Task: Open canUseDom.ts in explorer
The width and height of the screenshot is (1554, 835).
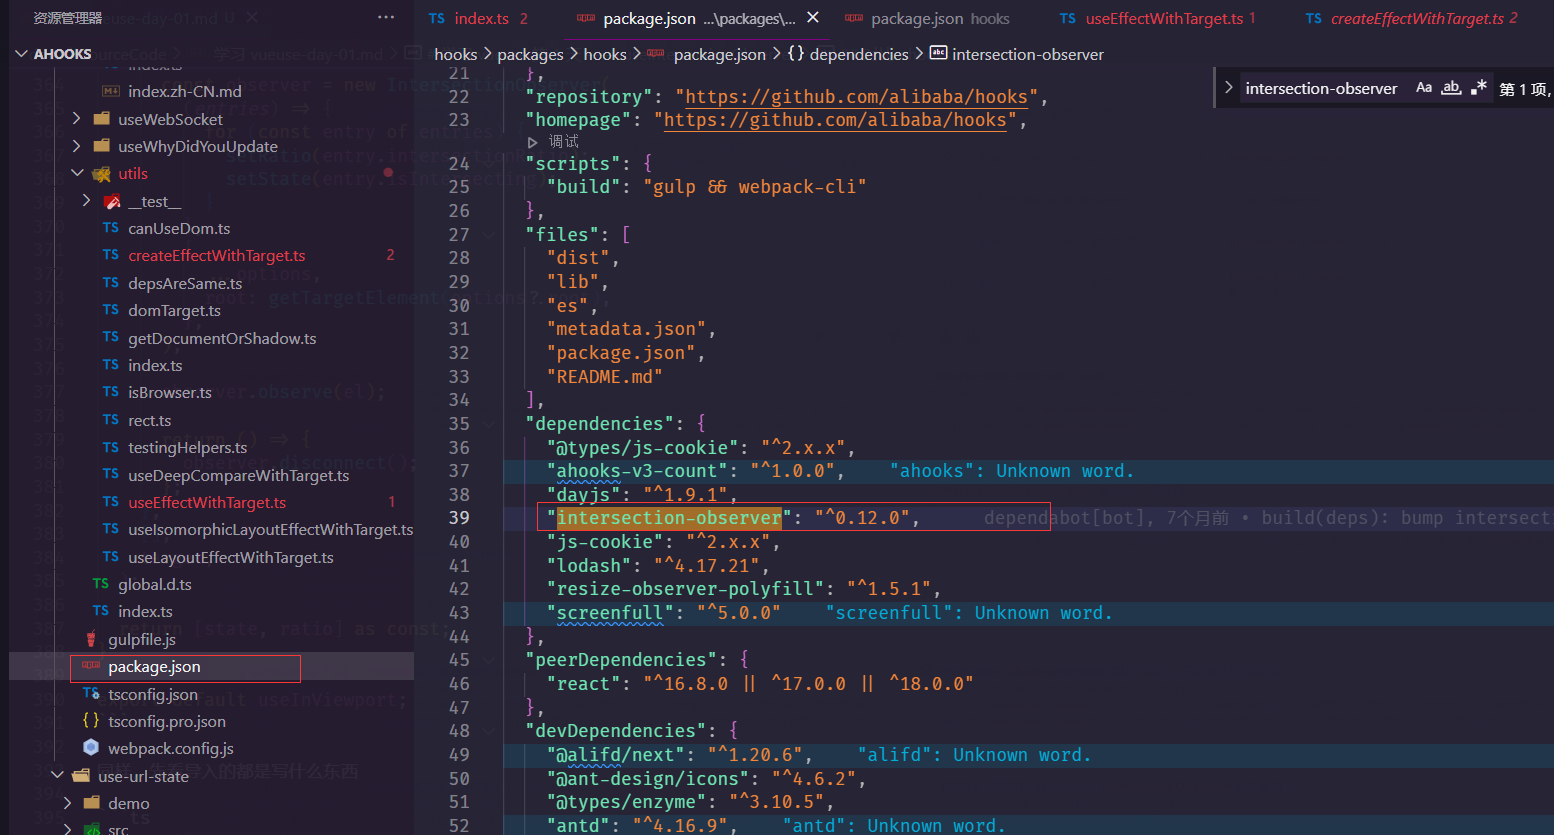Action: pyautogui.click(x=179, y=228)
